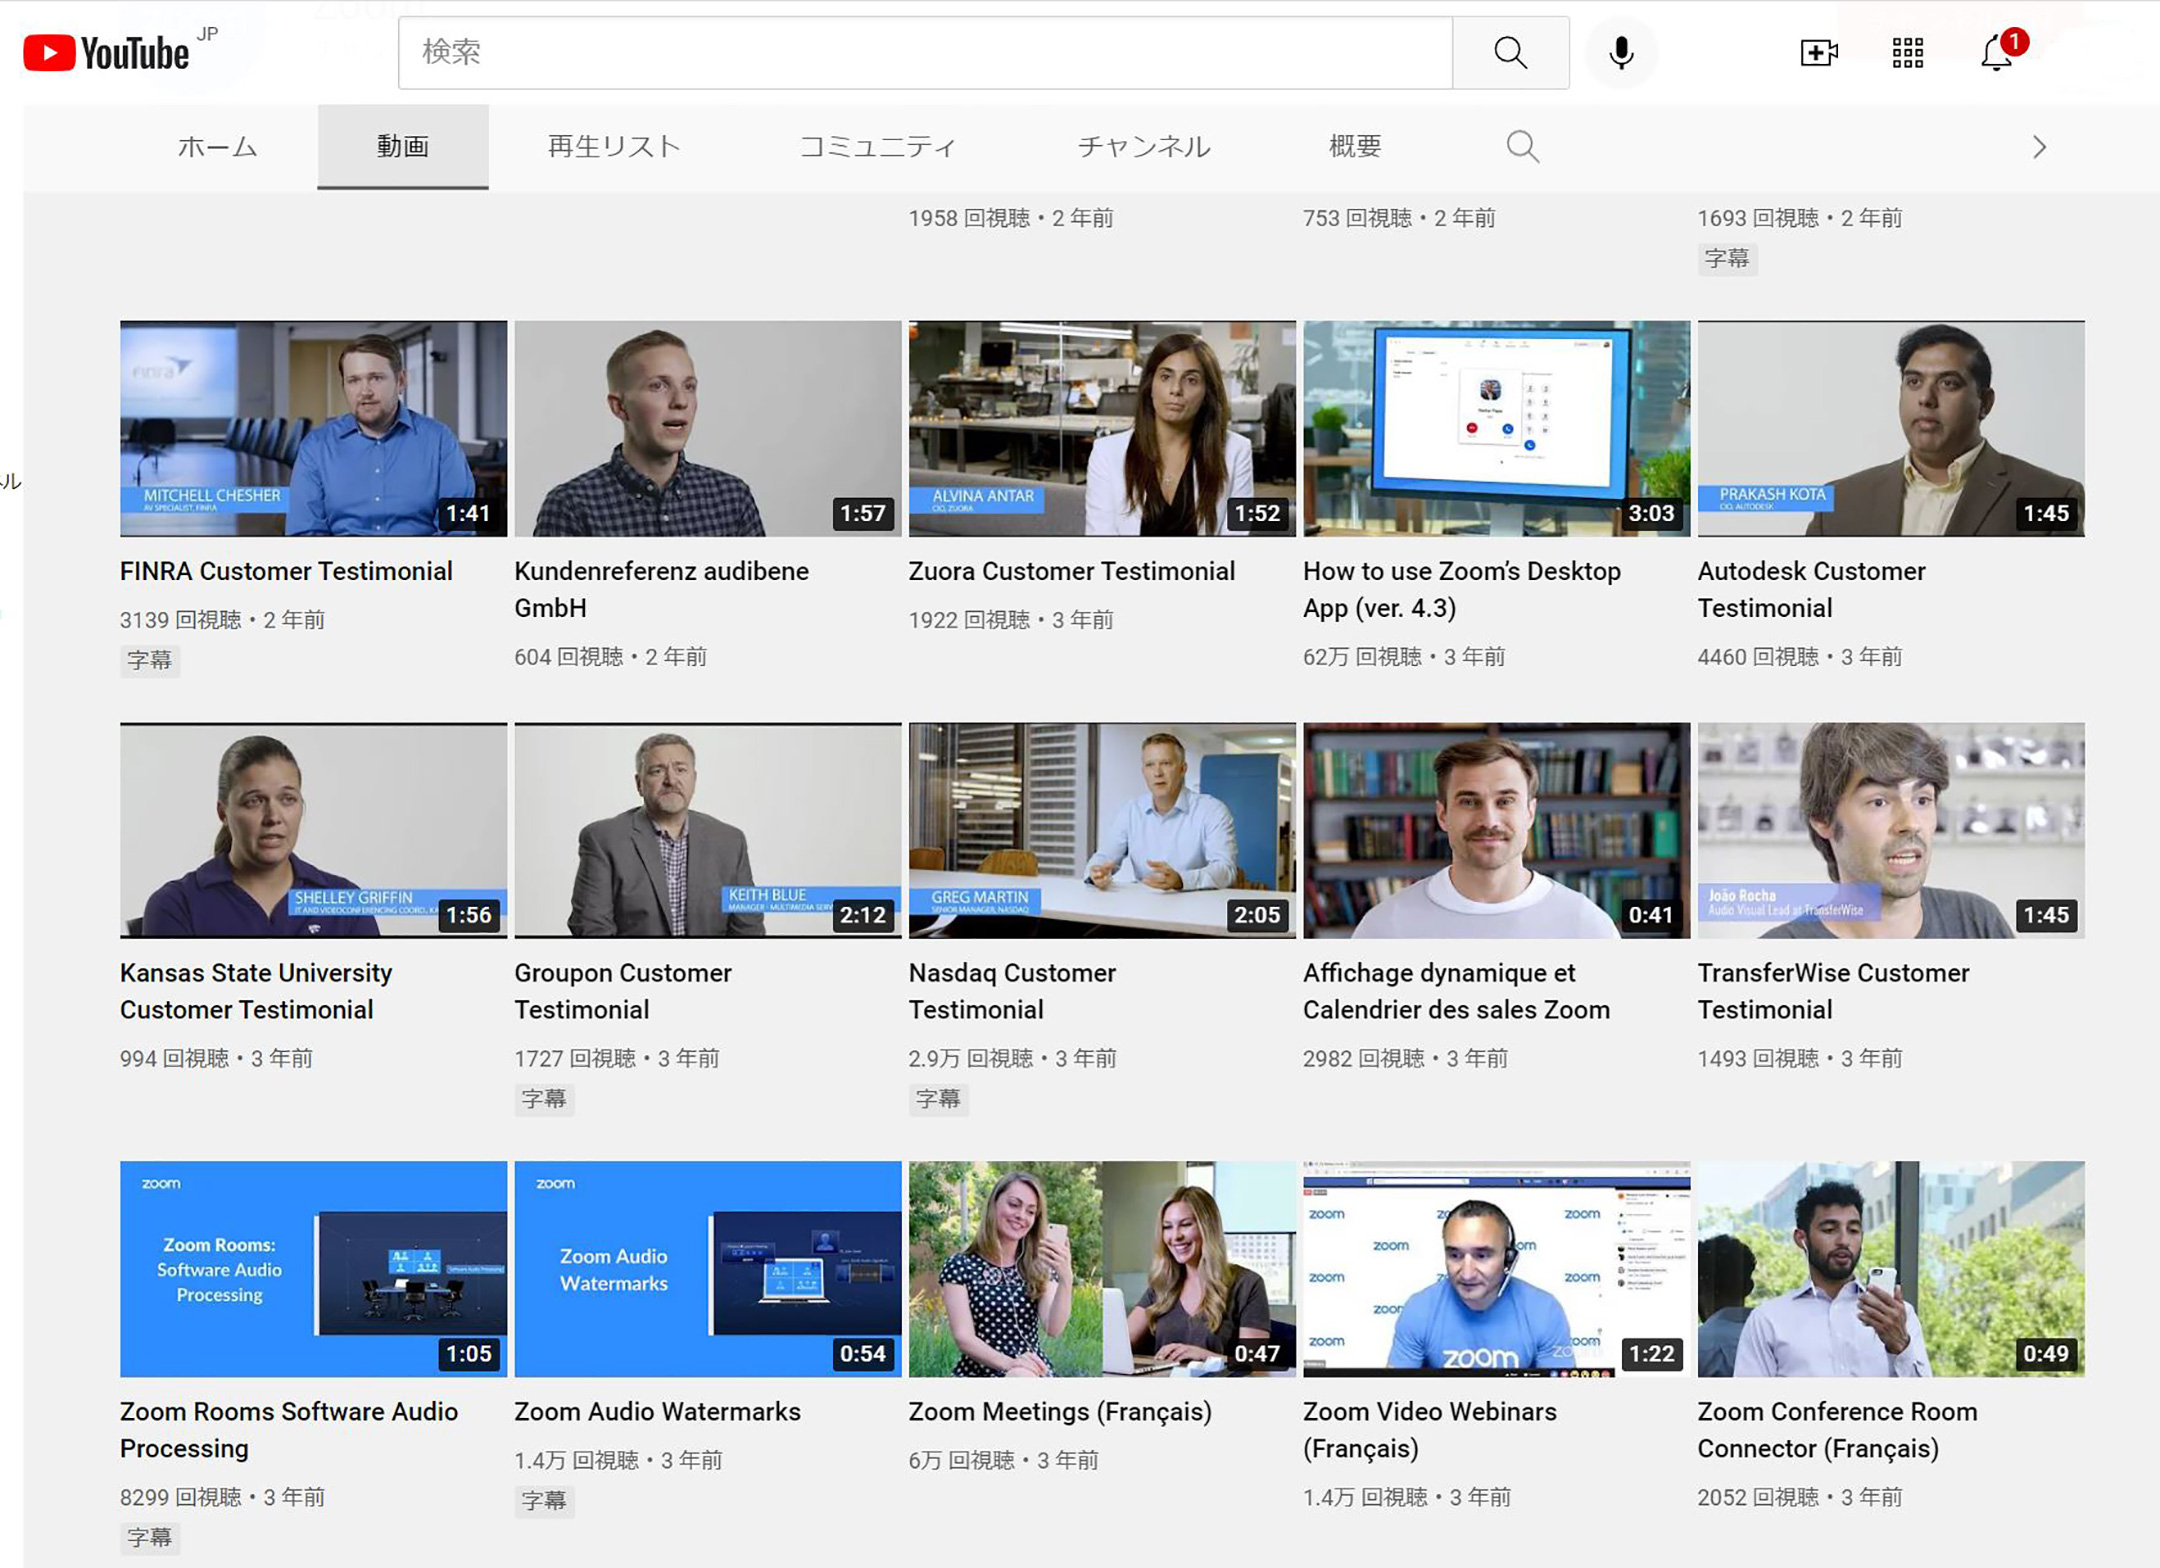The height and width of the screenshot is (1568, 2160).
Task: Open the 再生リスト tab
Action: tap(614, 147)
